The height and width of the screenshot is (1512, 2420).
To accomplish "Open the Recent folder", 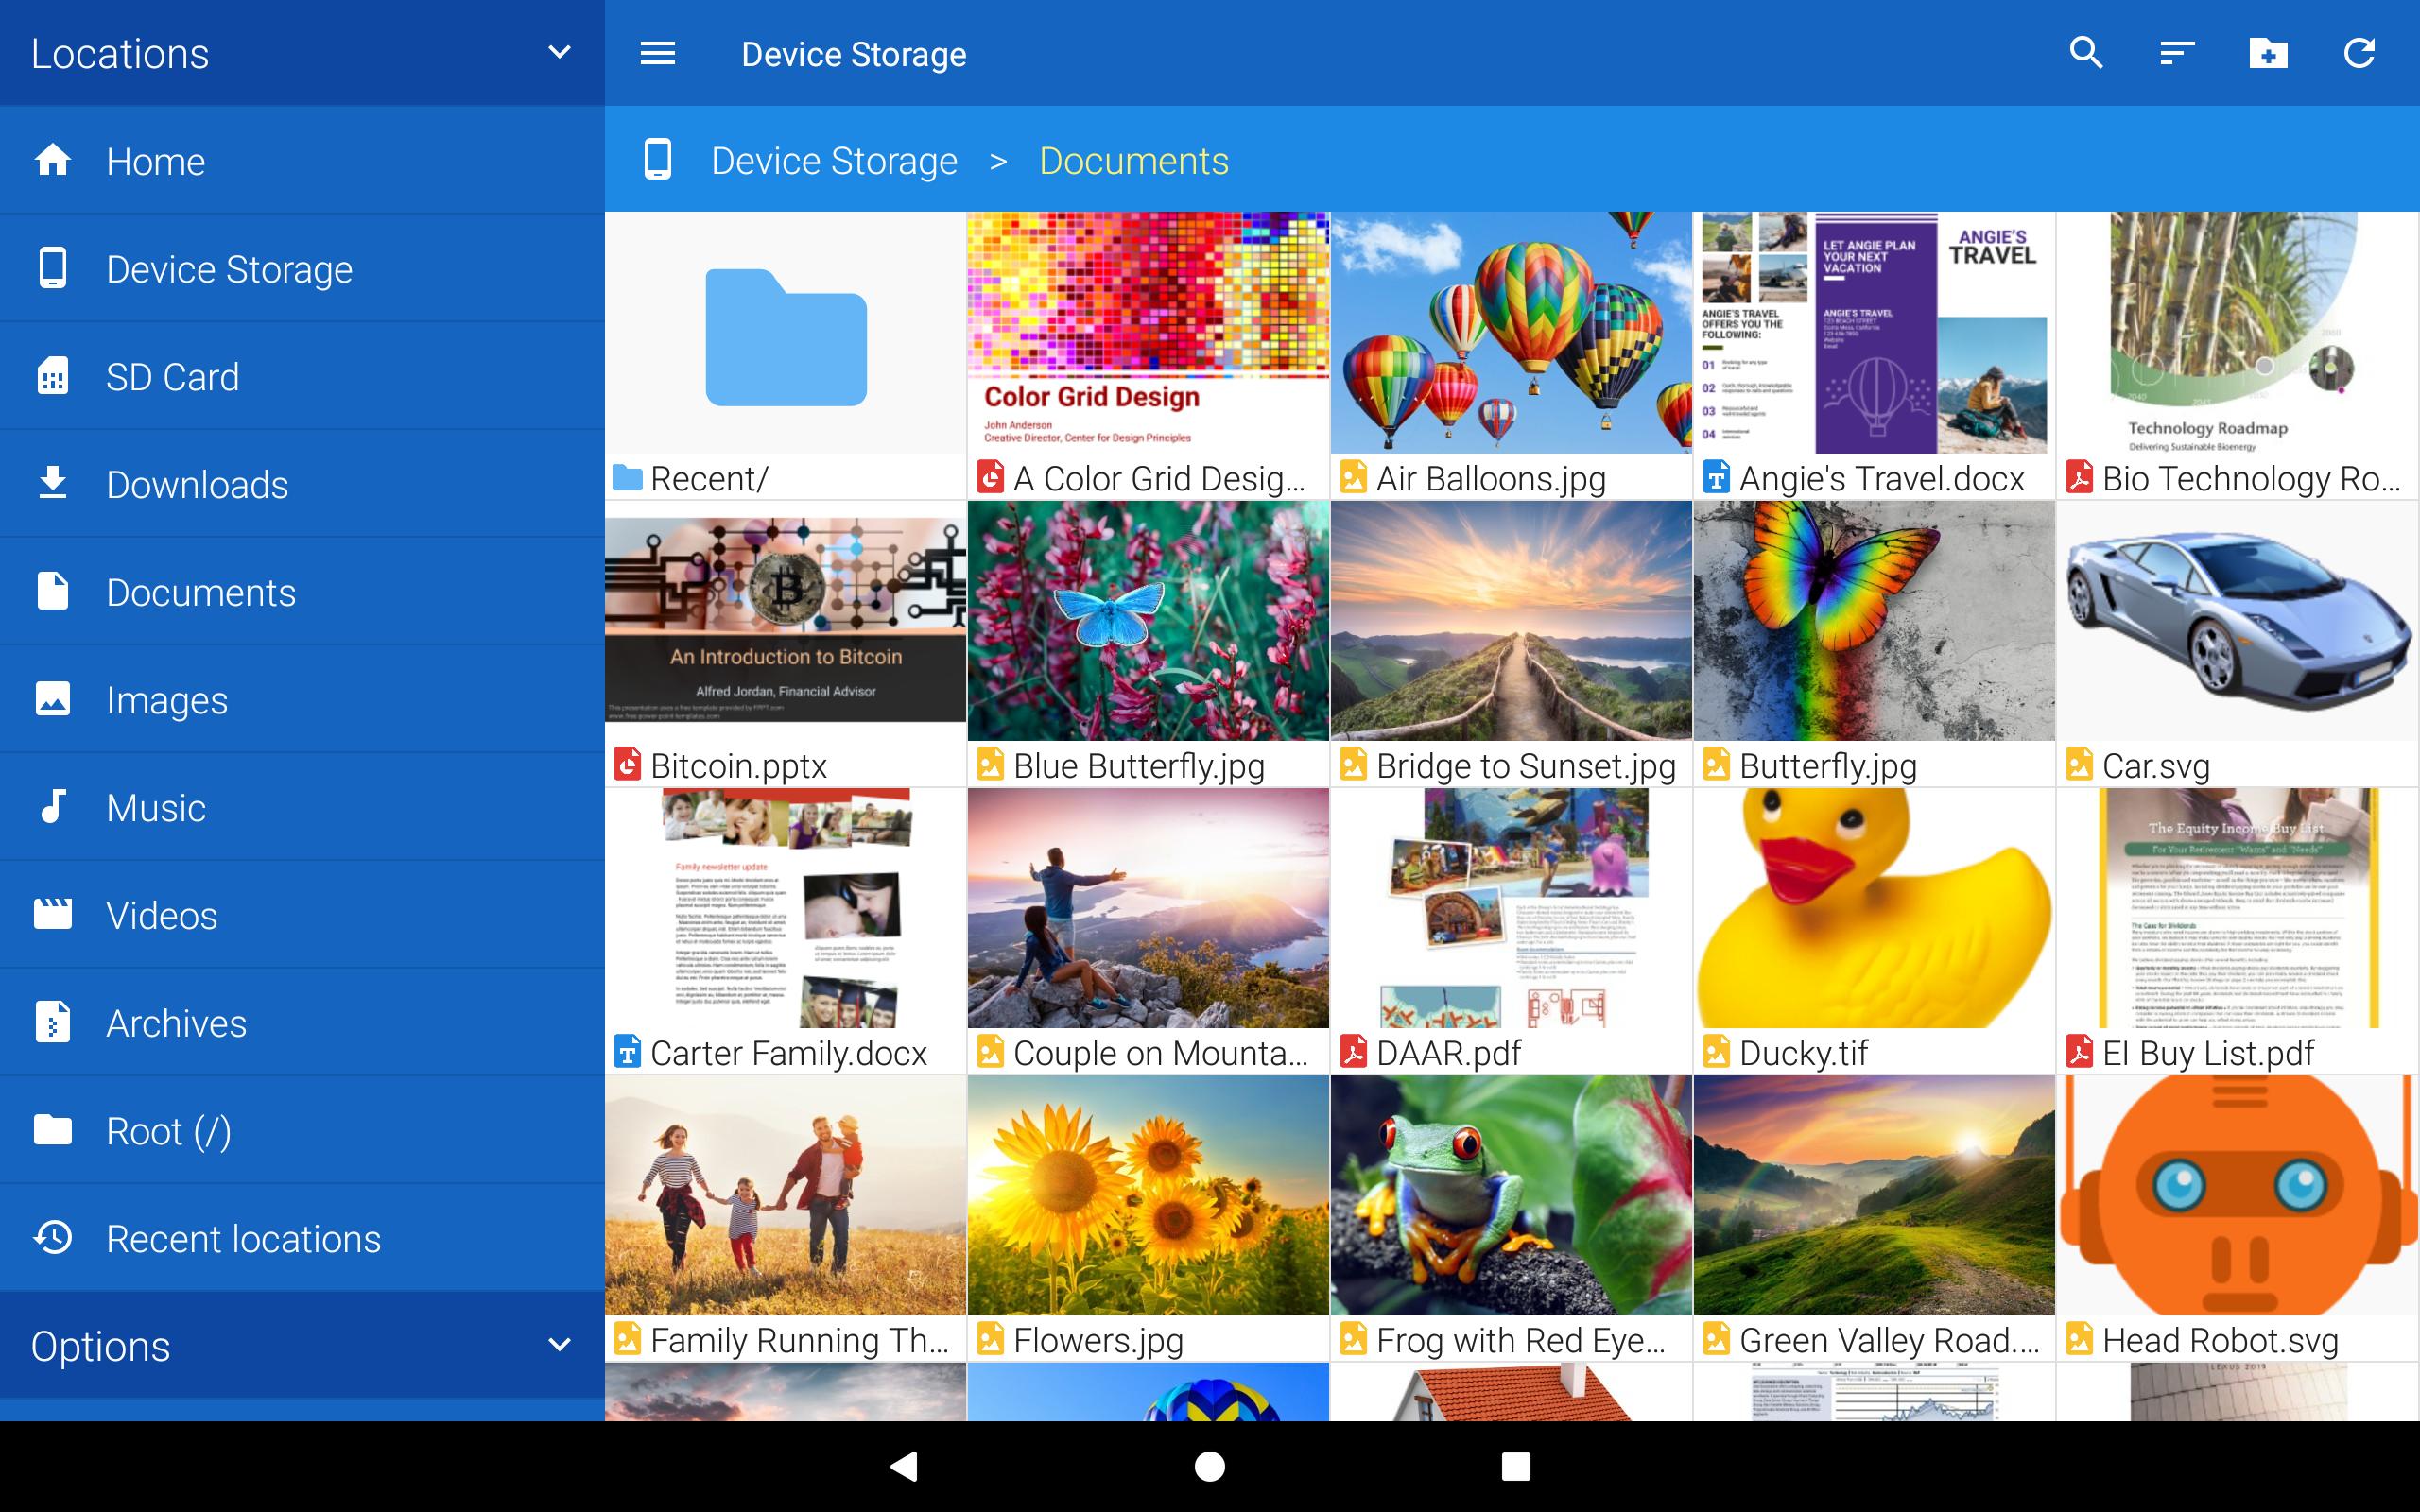I will pyautogui.click(x=785, y=355).
